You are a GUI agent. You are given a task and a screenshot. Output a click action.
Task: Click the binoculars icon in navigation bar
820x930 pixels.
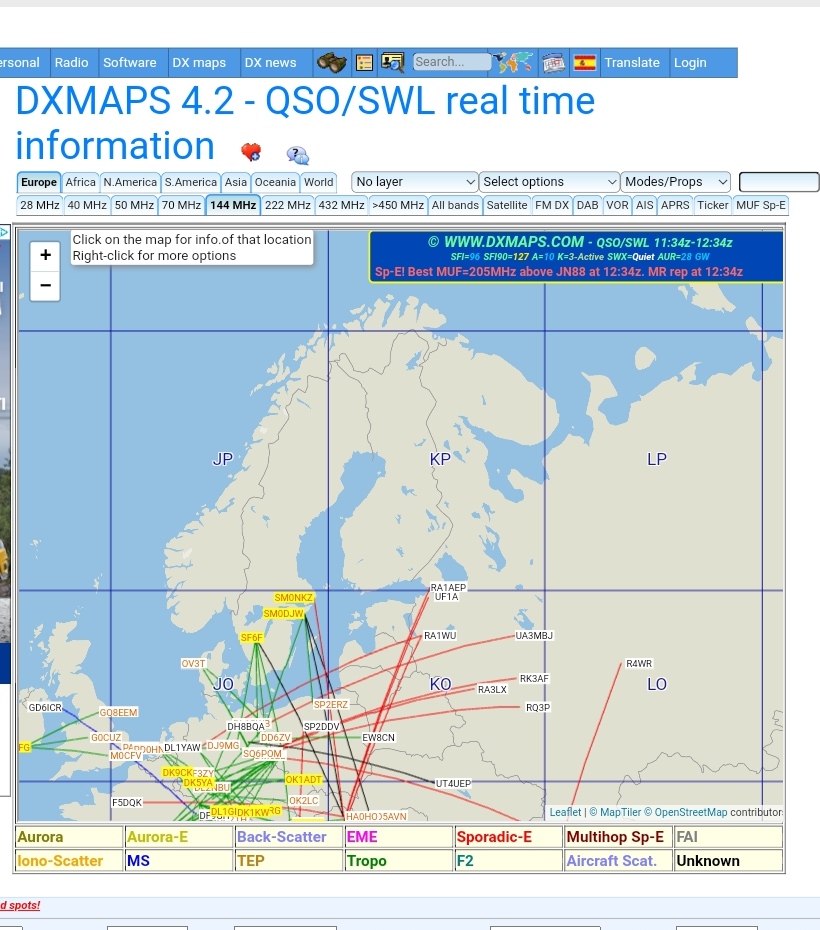click(331, 62)
